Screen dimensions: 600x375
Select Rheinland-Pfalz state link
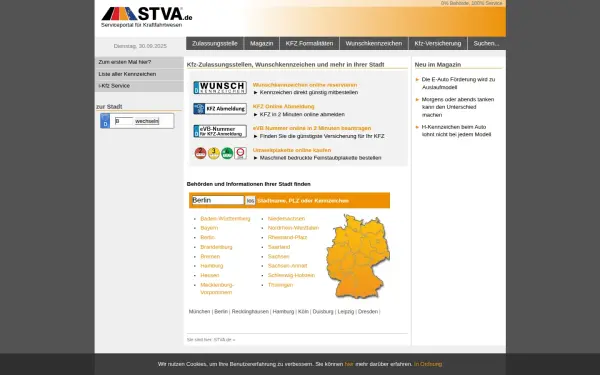(287, 237)
